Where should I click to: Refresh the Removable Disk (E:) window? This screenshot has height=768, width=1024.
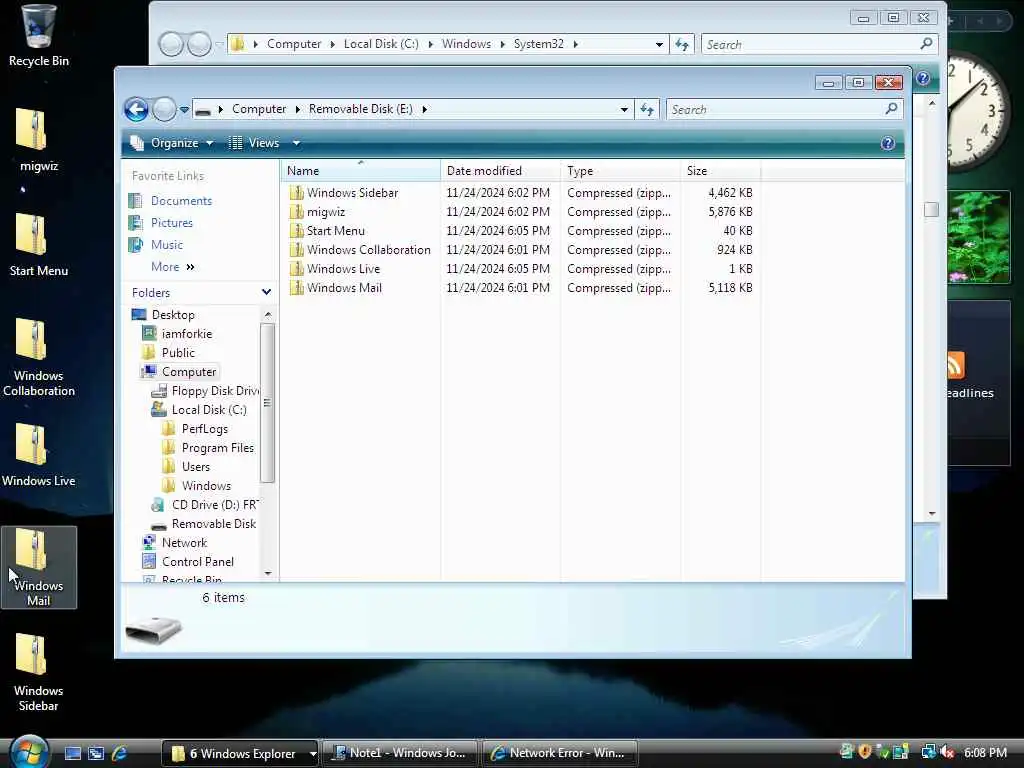click(x=647, y=109)
